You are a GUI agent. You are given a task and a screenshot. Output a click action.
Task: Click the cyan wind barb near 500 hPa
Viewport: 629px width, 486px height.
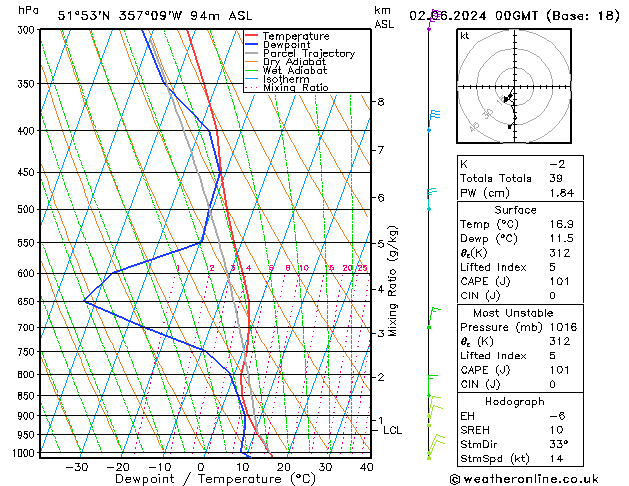[432, 199]
